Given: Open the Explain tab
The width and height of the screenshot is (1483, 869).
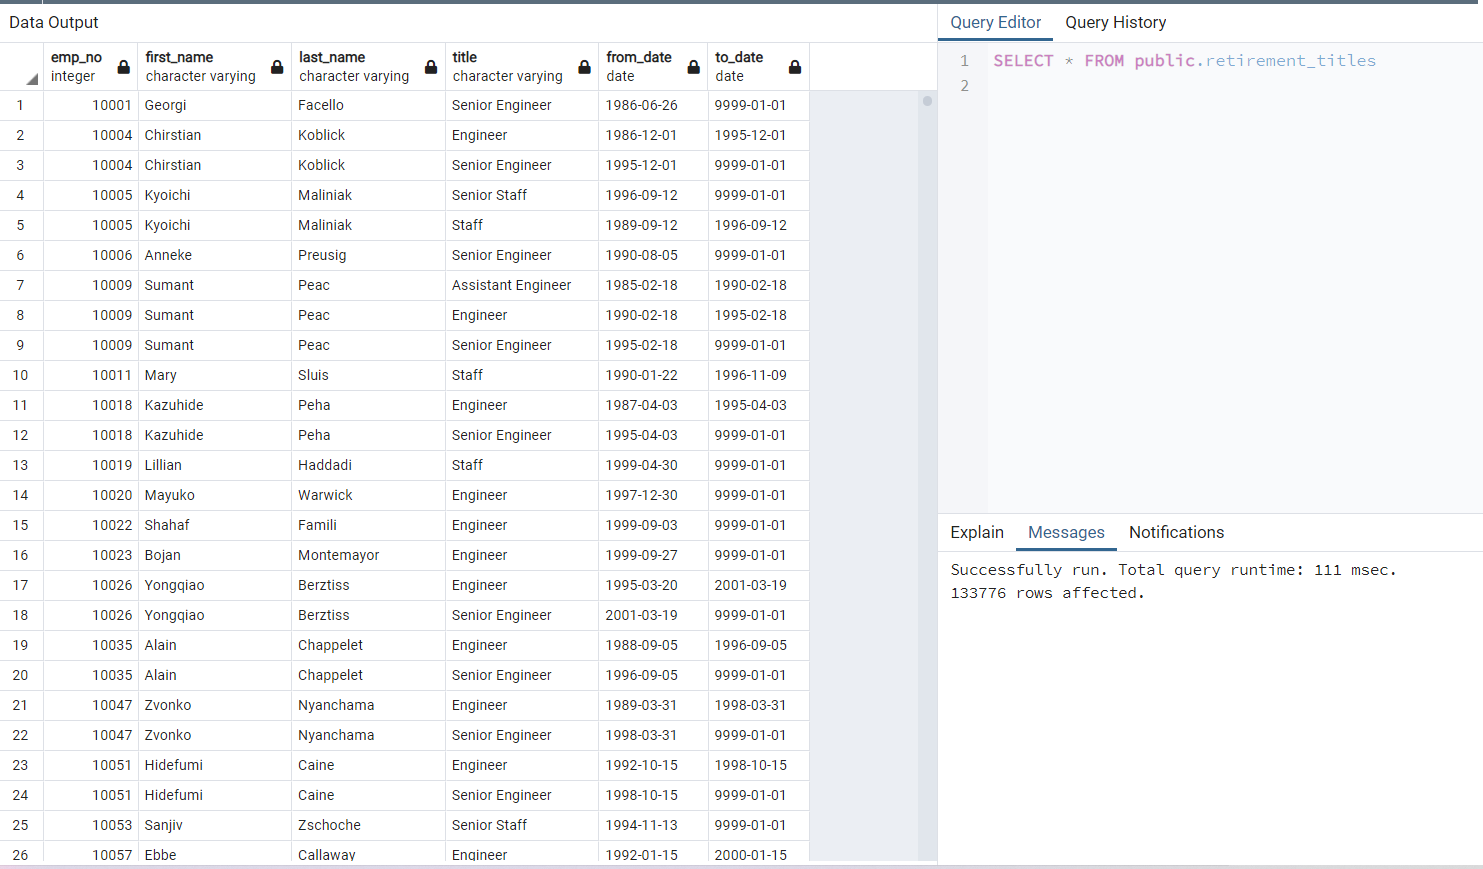Looking at the screenshot, I should [977, 532].
